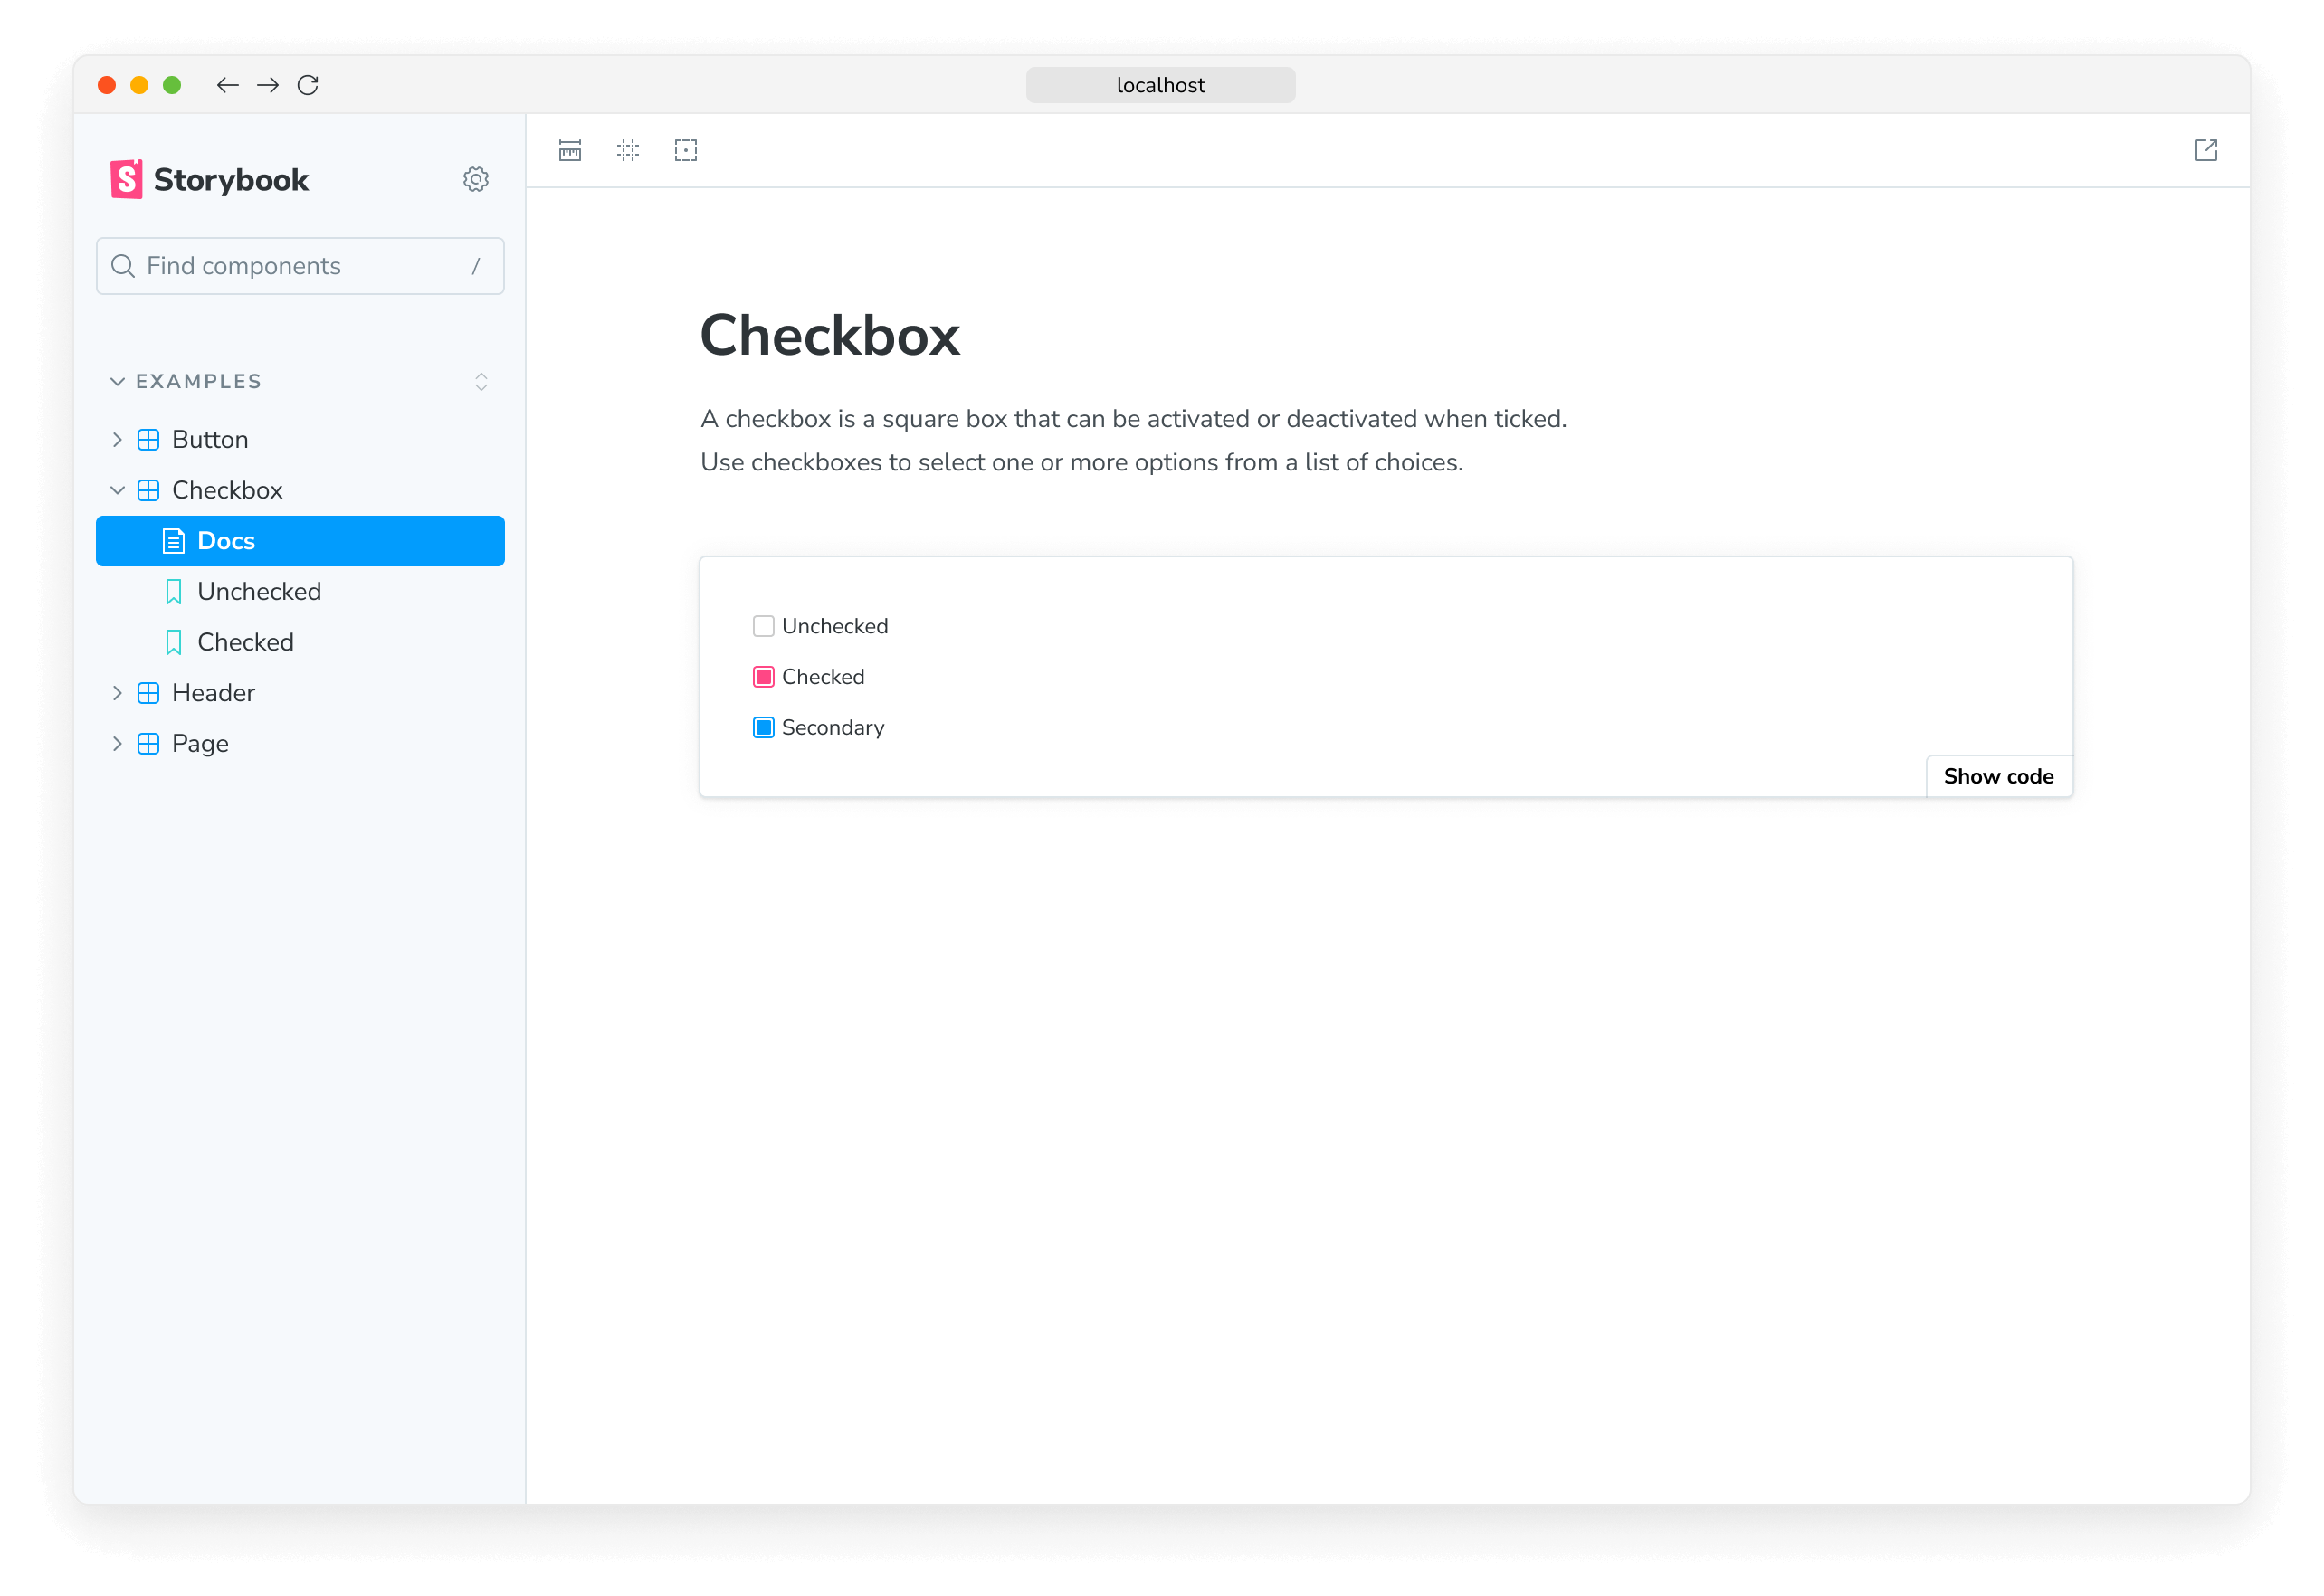Click the grid overlay icon
The image size is (2324, 1596).
pyautogui.click(x=629, y=152)
